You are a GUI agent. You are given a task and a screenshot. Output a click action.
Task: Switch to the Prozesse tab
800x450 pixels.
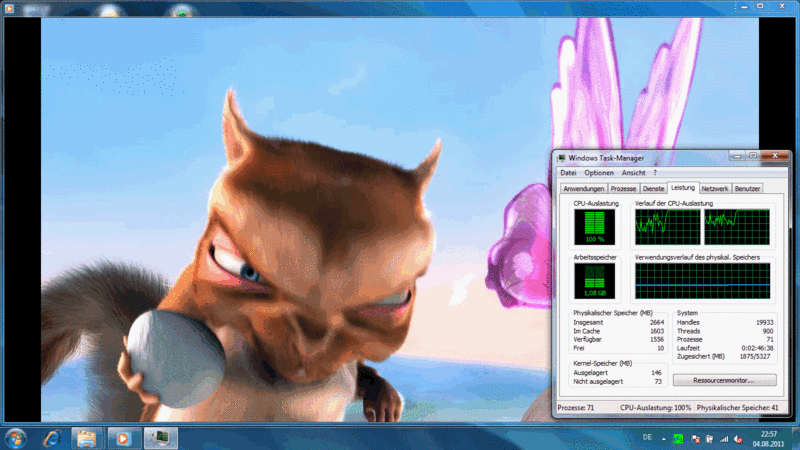pos(623,189)
